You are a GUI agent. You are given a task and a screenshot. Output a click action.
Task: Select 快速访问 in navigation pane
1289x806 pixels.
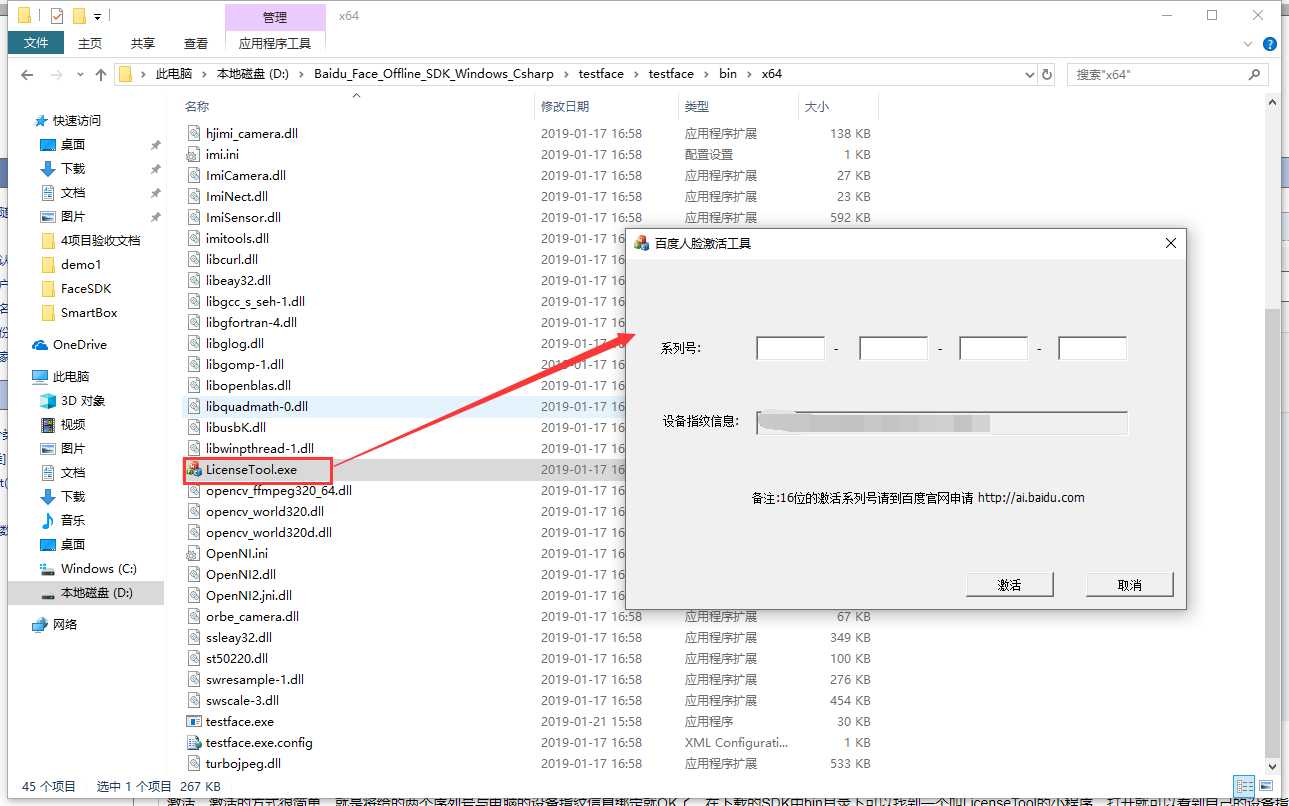click(76, 120)
